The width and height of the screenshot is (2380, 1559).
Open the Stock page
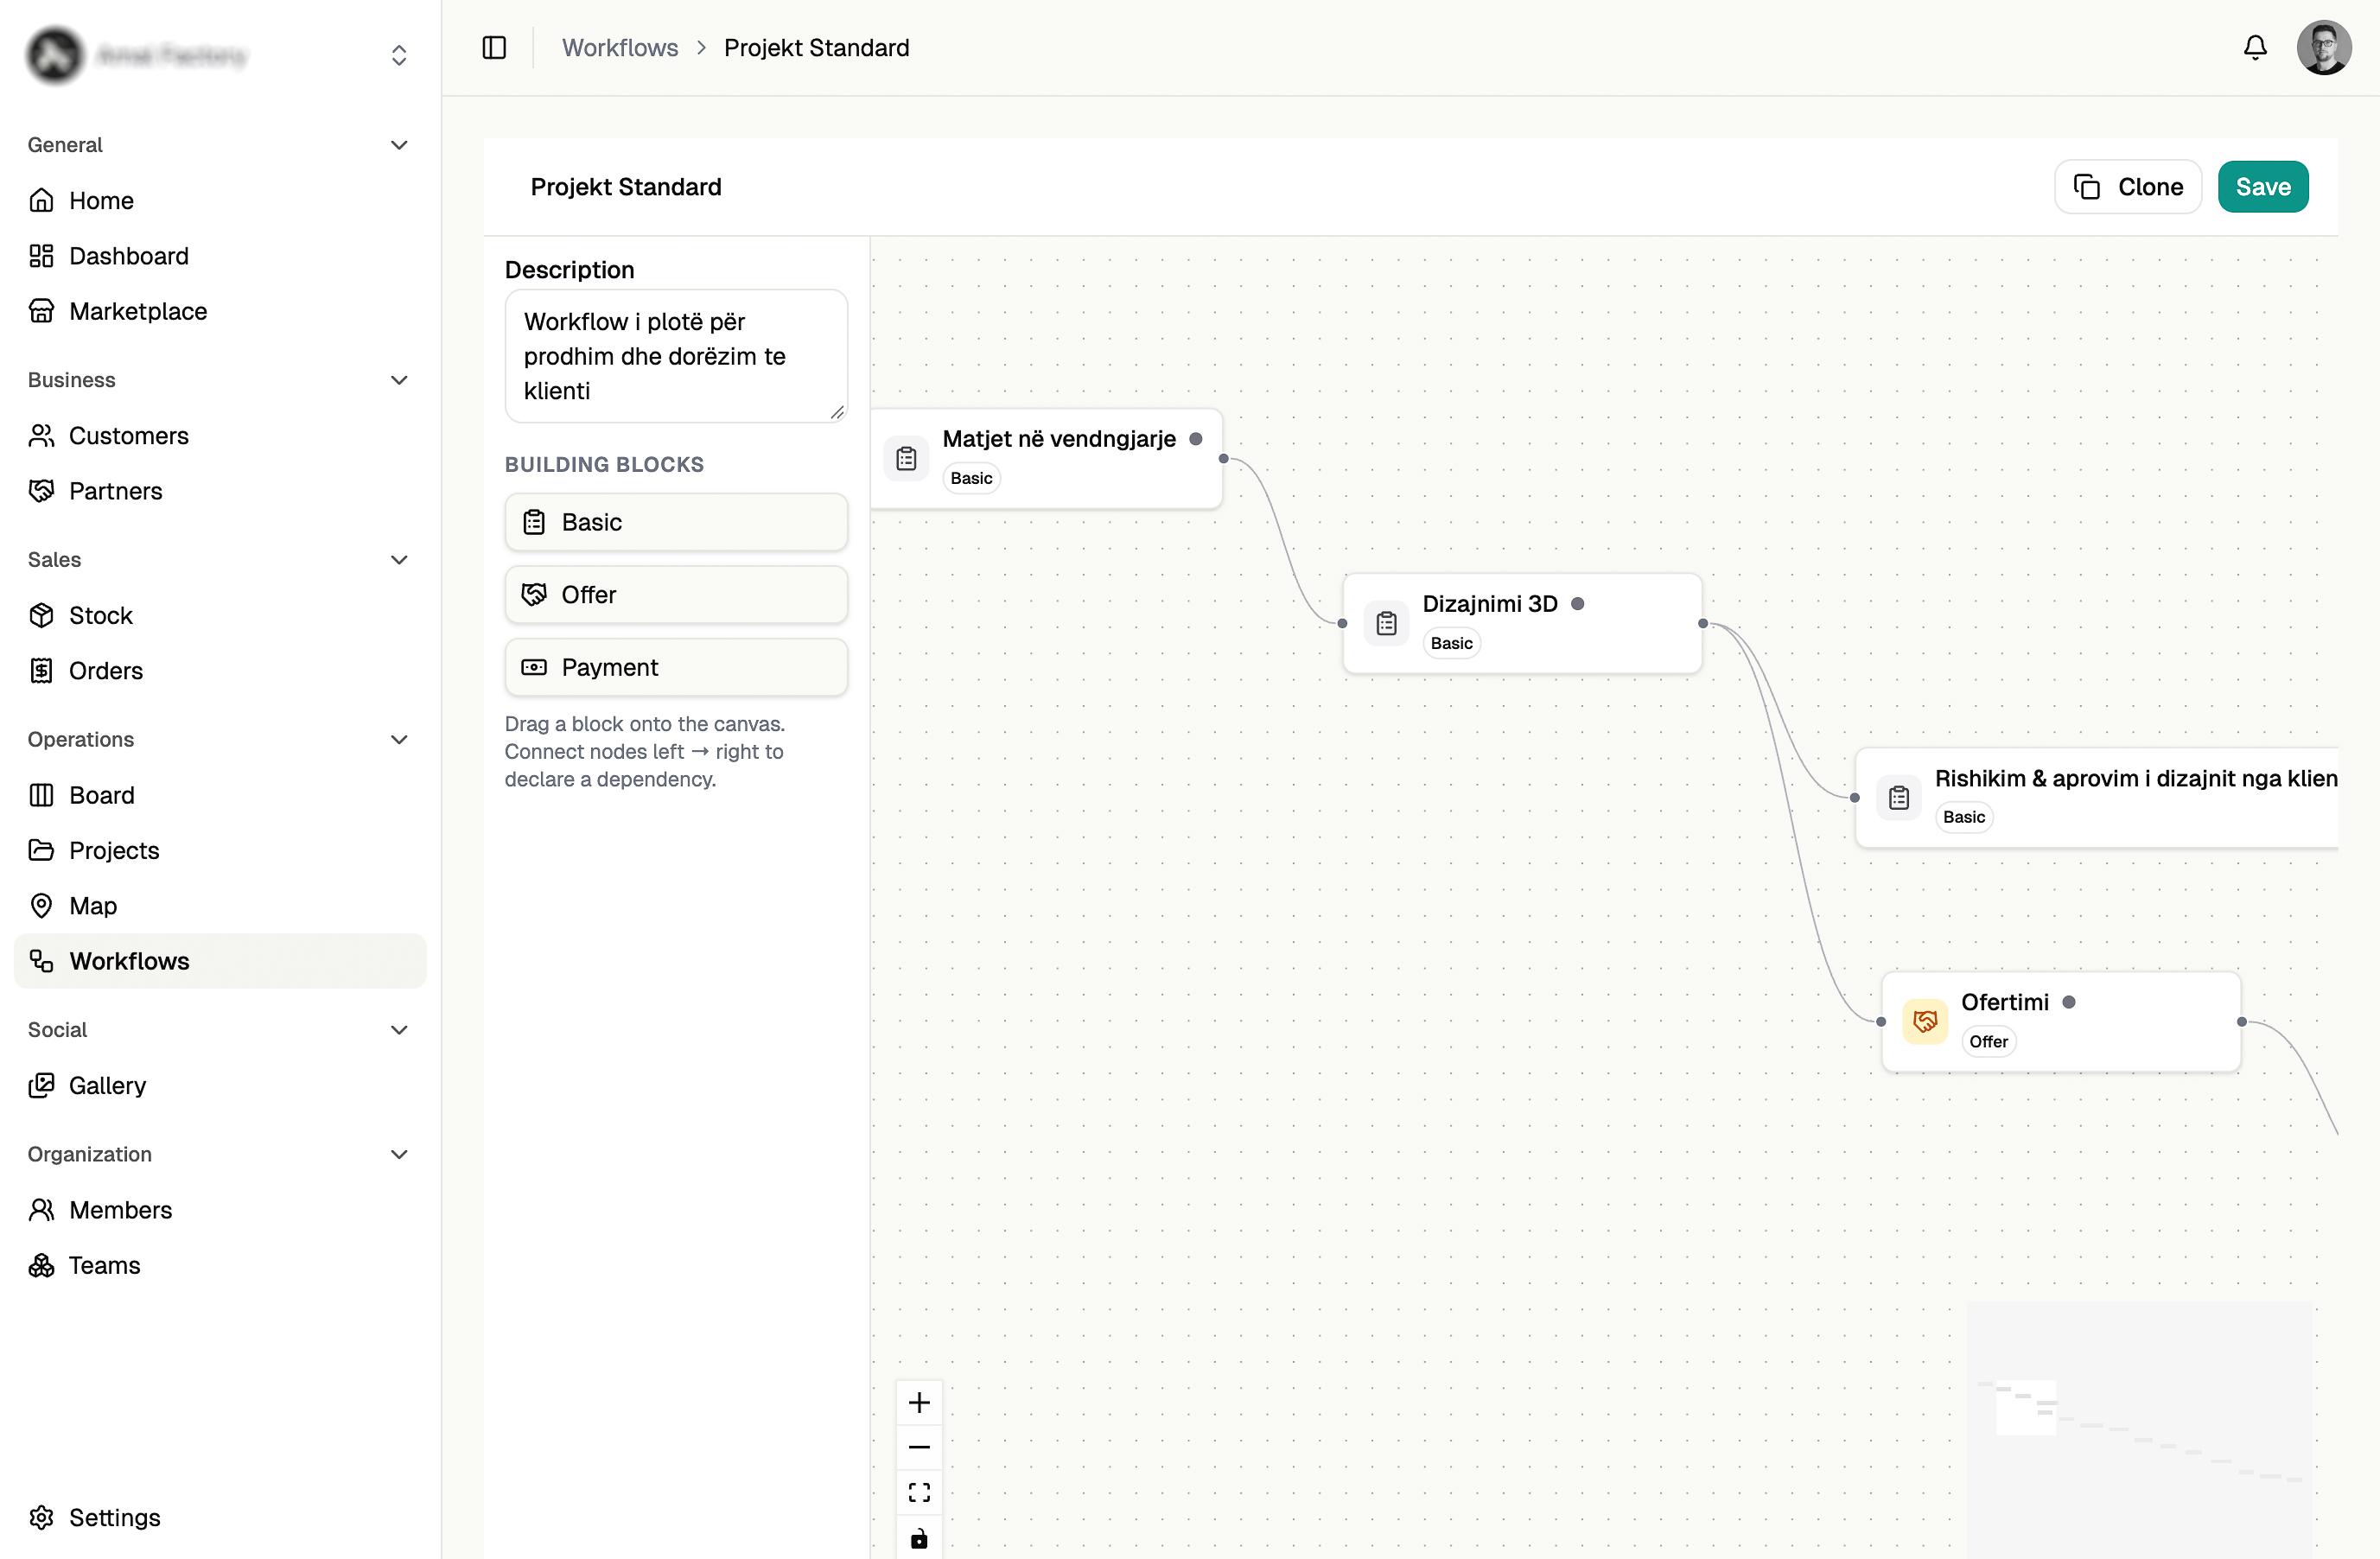click(220, 615)
